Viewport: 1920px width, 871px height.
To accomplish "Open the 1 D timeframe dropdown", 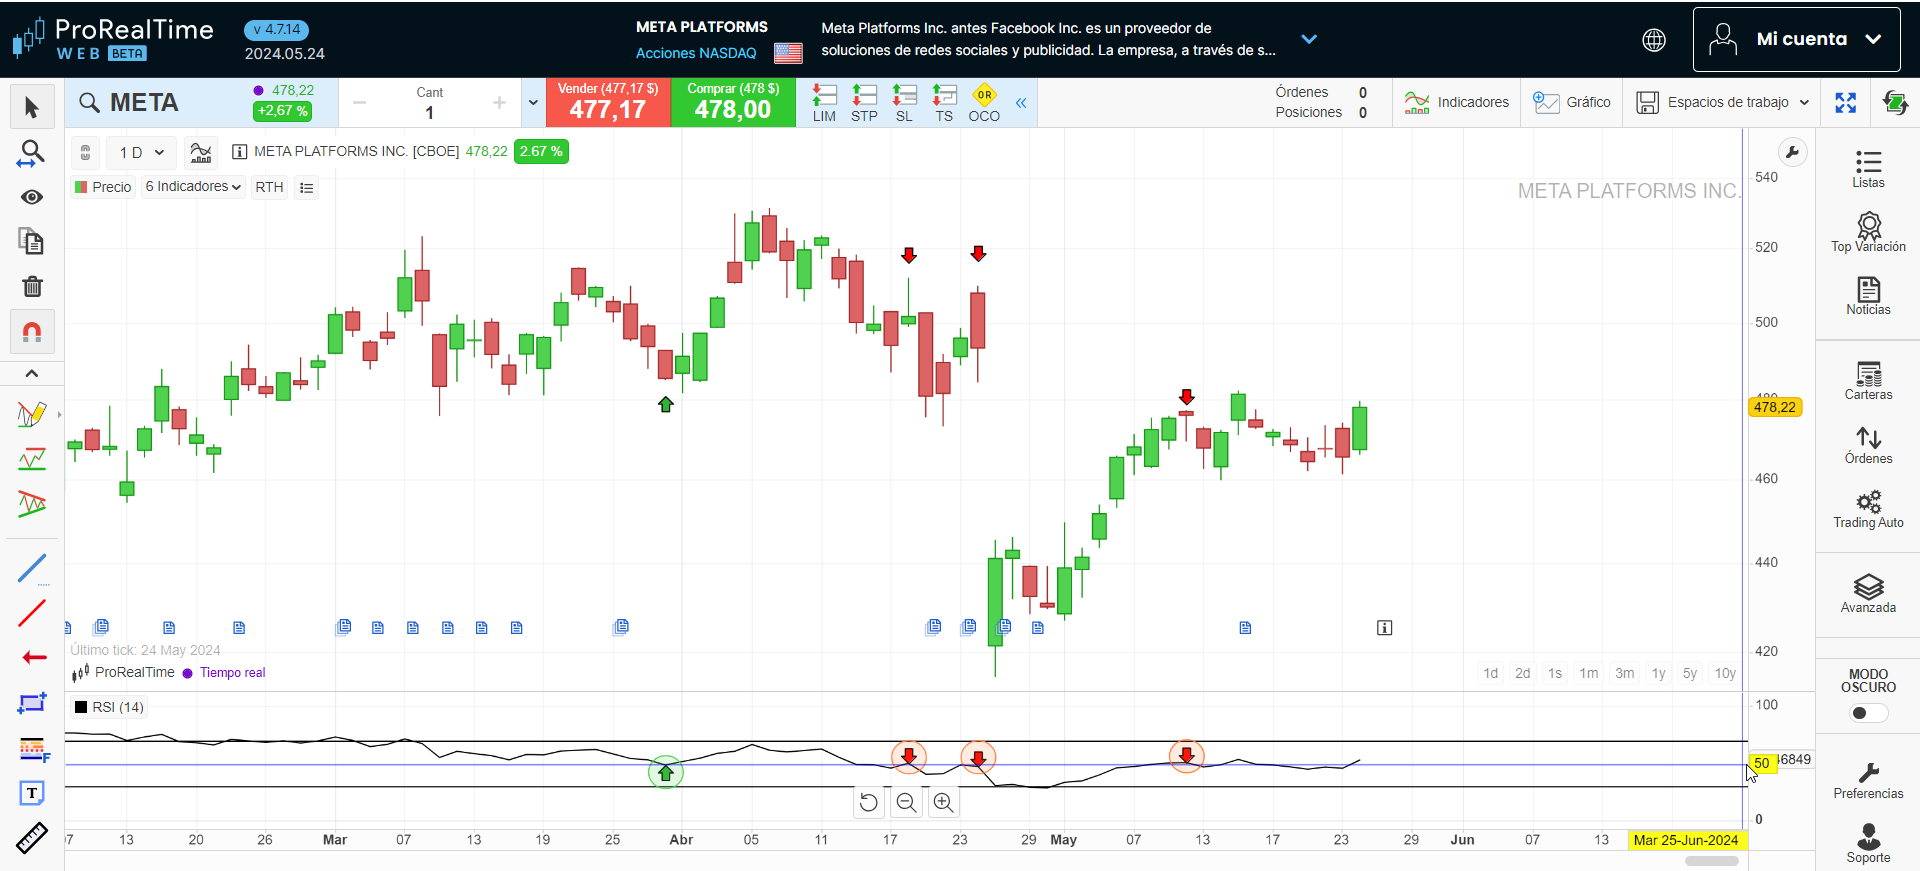I will click(141, 152).
